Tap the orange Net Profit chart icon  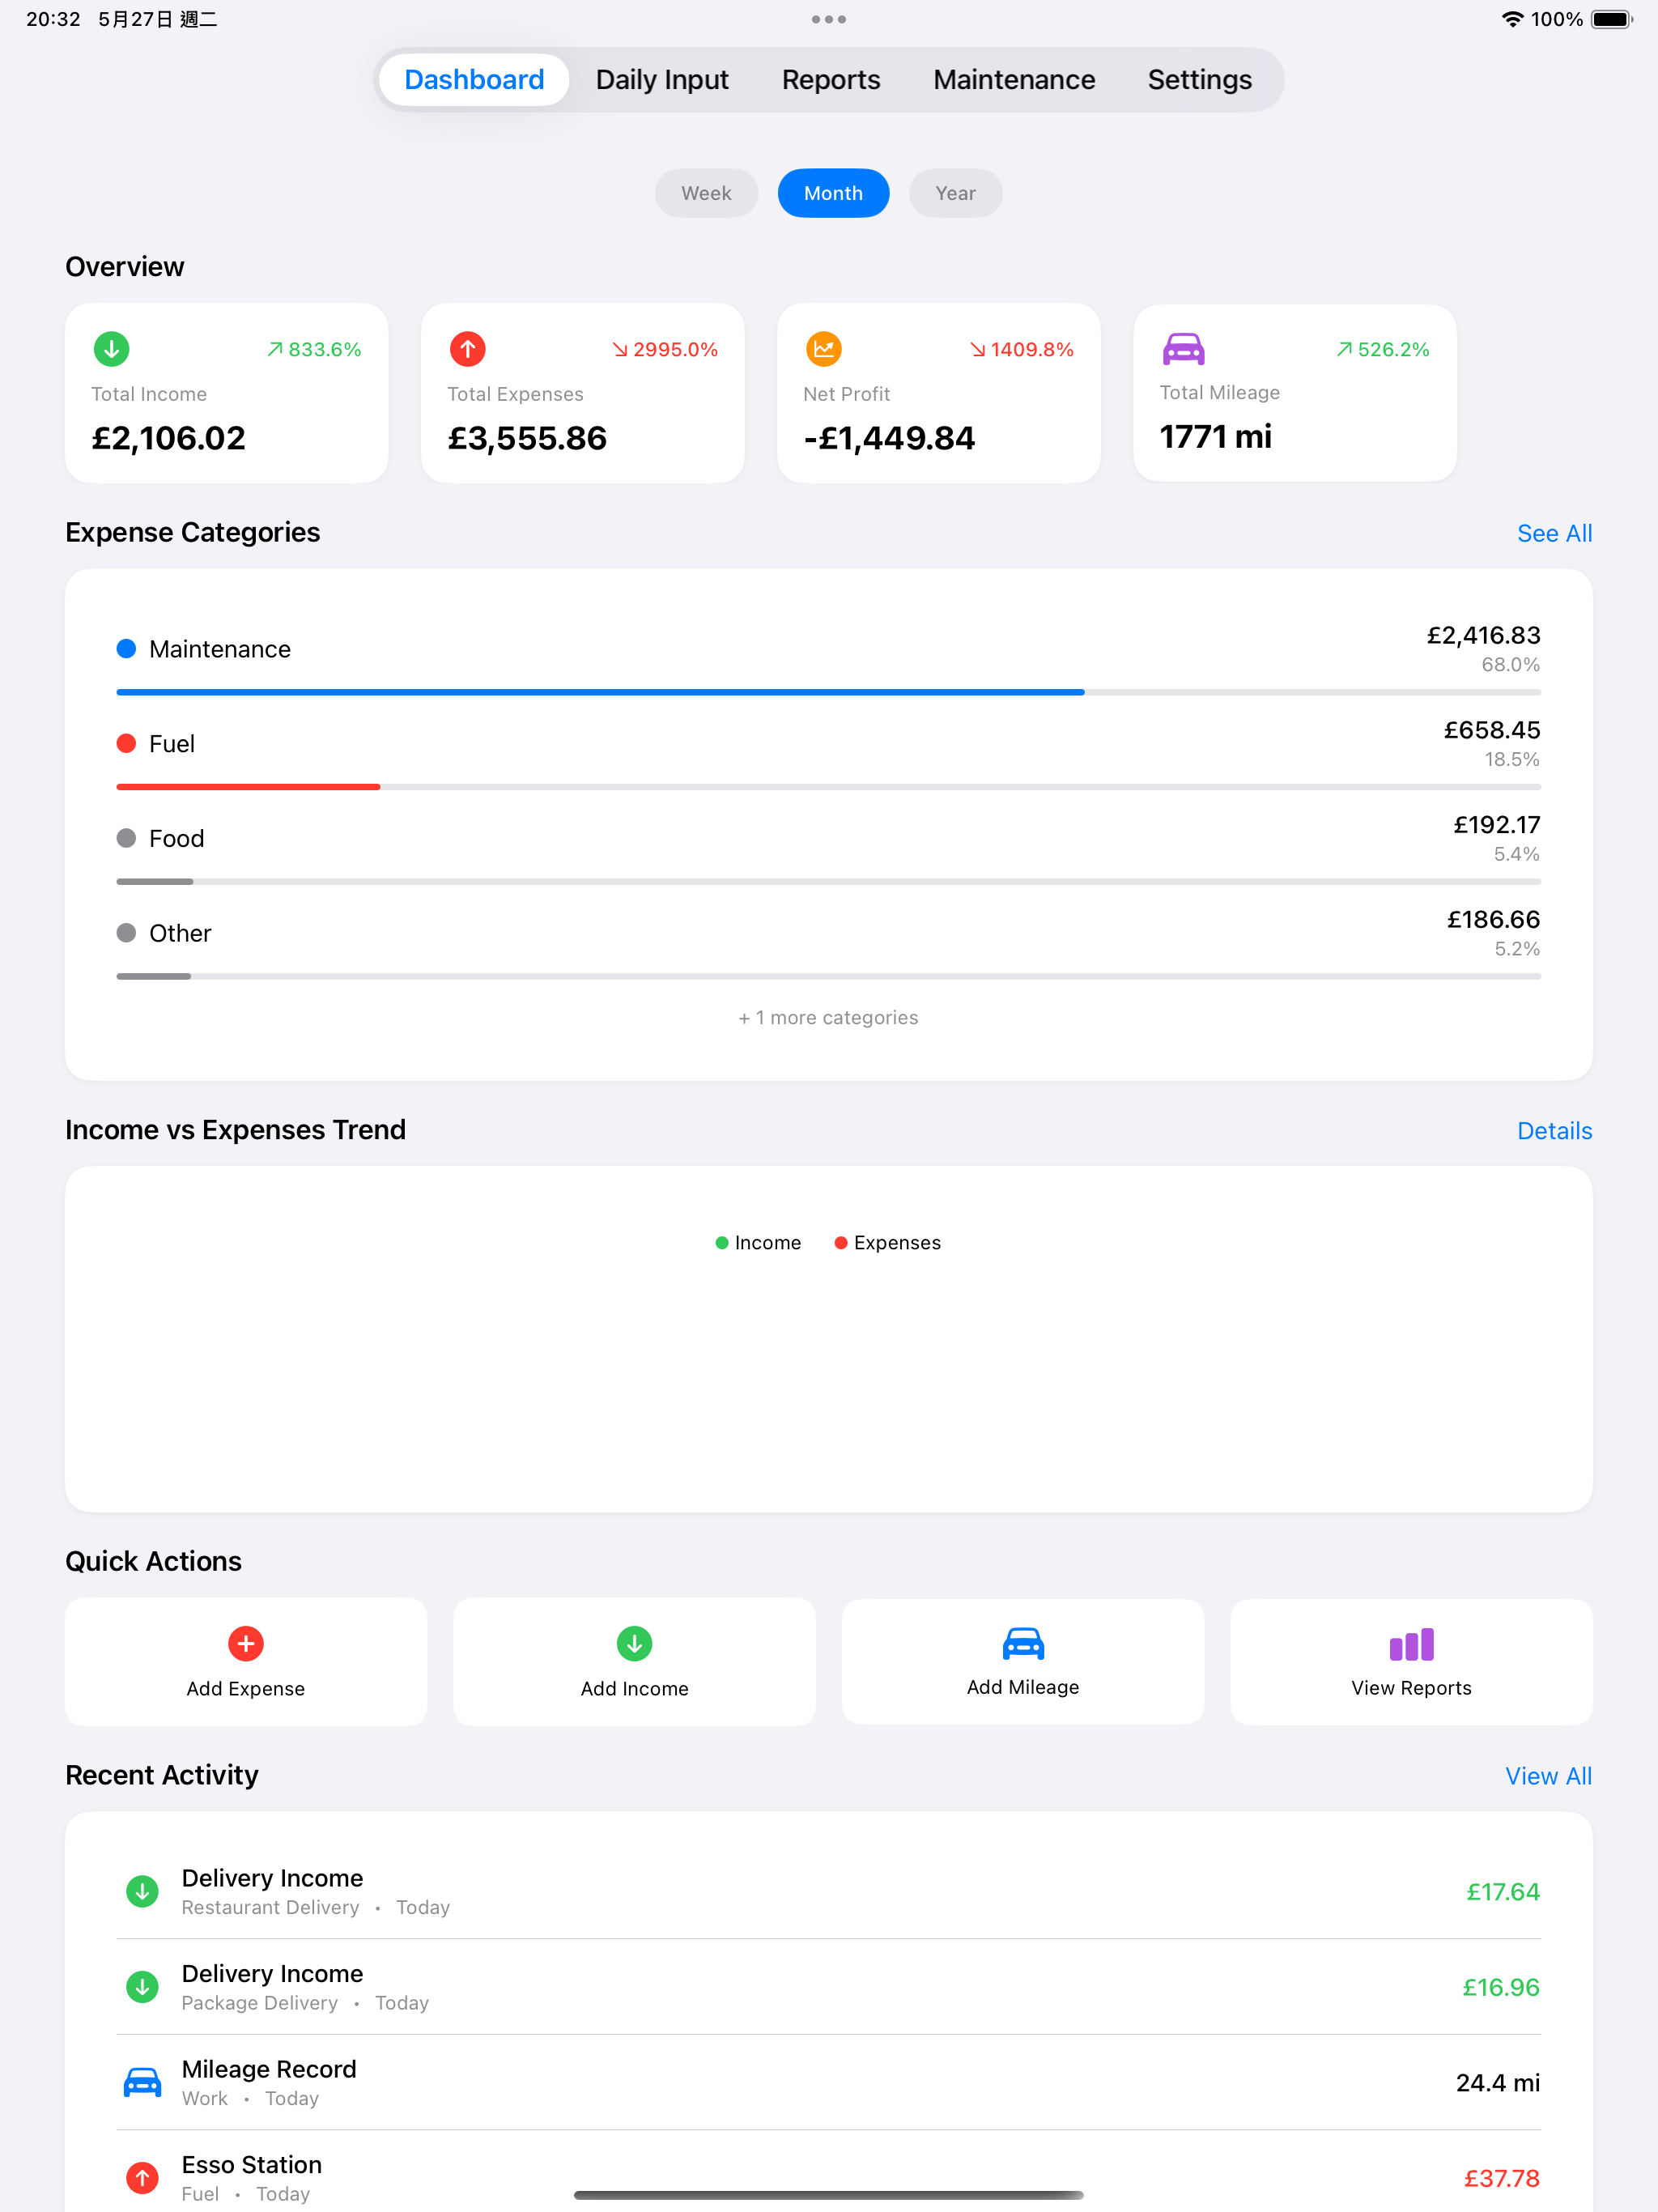click(x=823, y=349)
